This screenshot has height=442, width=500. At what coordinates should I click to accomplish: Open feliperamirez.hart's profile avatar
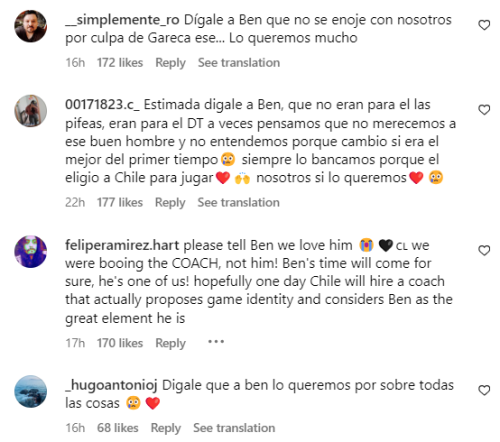coord(31,251)
